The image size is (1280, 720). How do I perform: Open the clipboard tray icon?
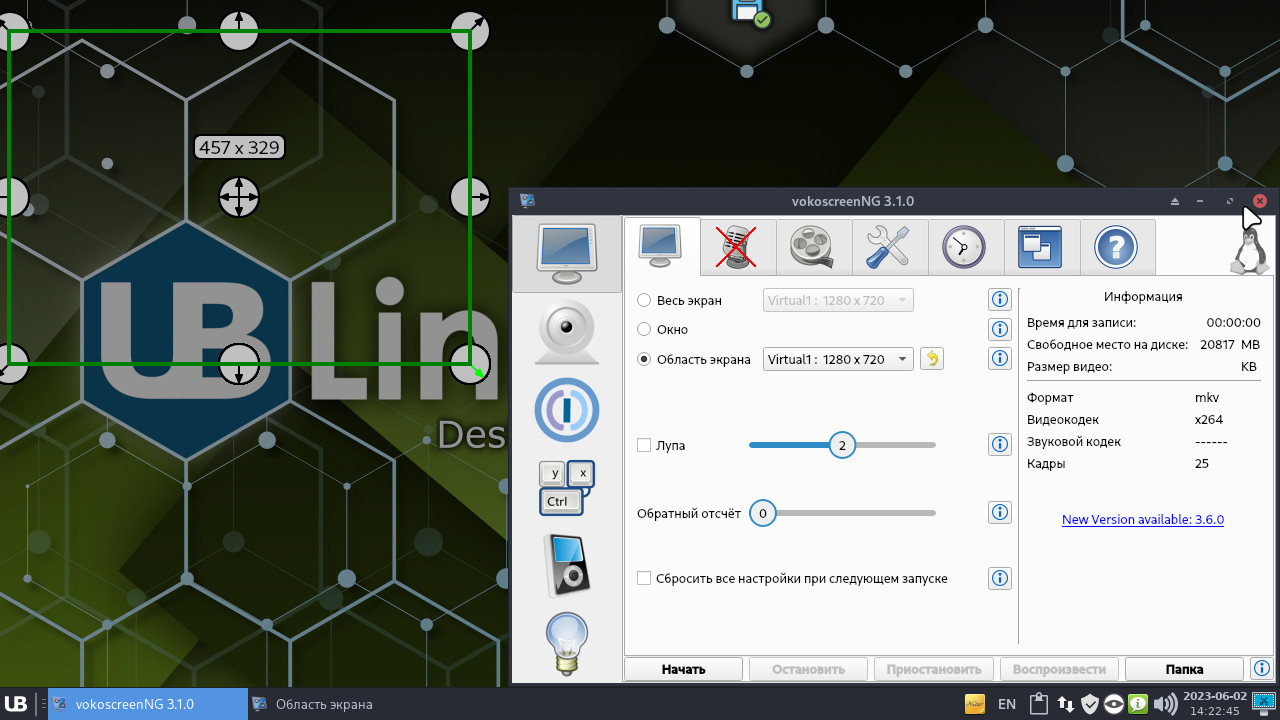(x=1039, y=704)
